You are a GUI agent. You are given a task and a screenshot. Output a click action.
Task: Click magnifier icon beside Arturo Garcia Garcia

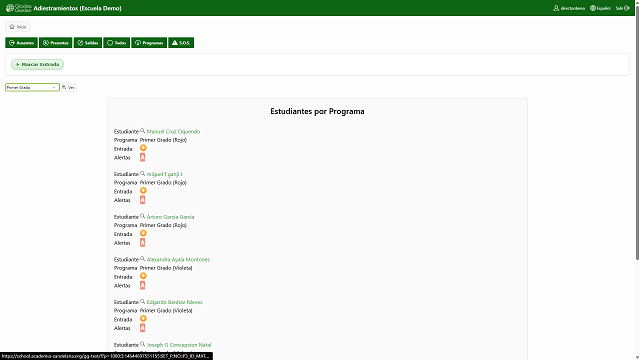(x=142, y=216)
